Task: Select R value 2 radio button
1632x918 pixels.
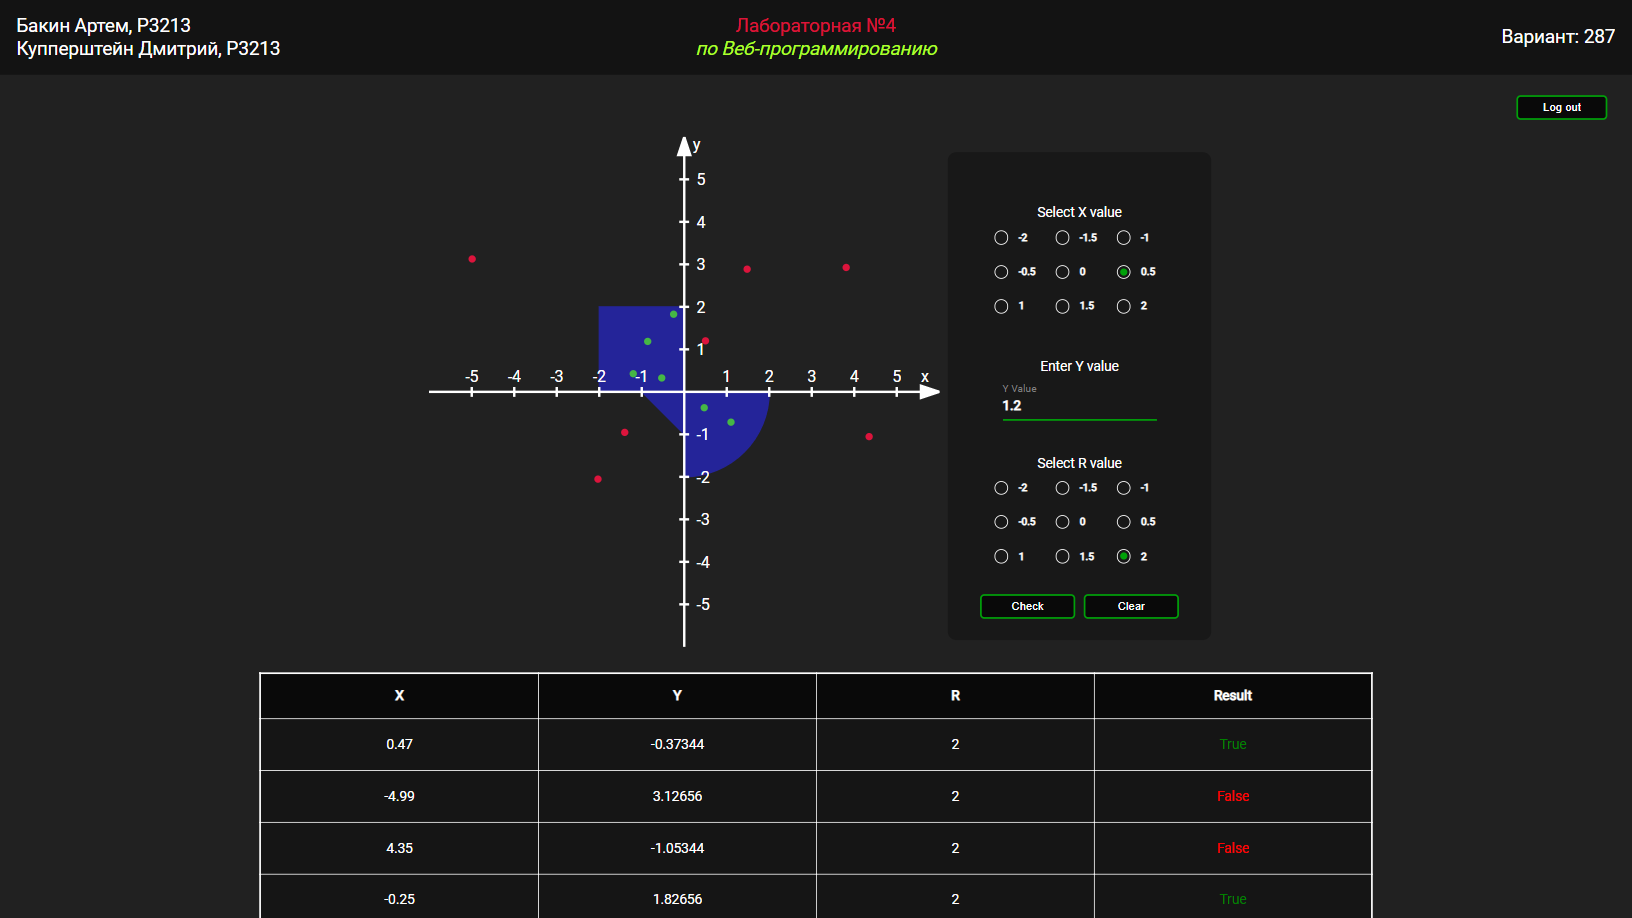Action: click(1124, 556)
